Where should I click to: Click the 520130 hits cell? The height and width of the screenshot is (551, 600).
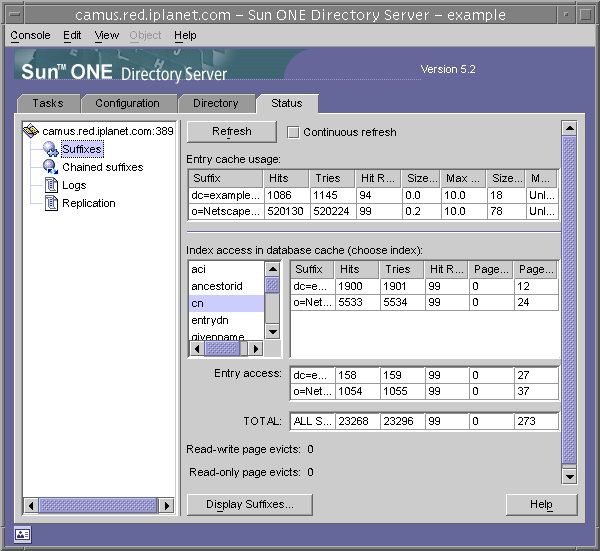pyautogui.click(x=287, y=211)
